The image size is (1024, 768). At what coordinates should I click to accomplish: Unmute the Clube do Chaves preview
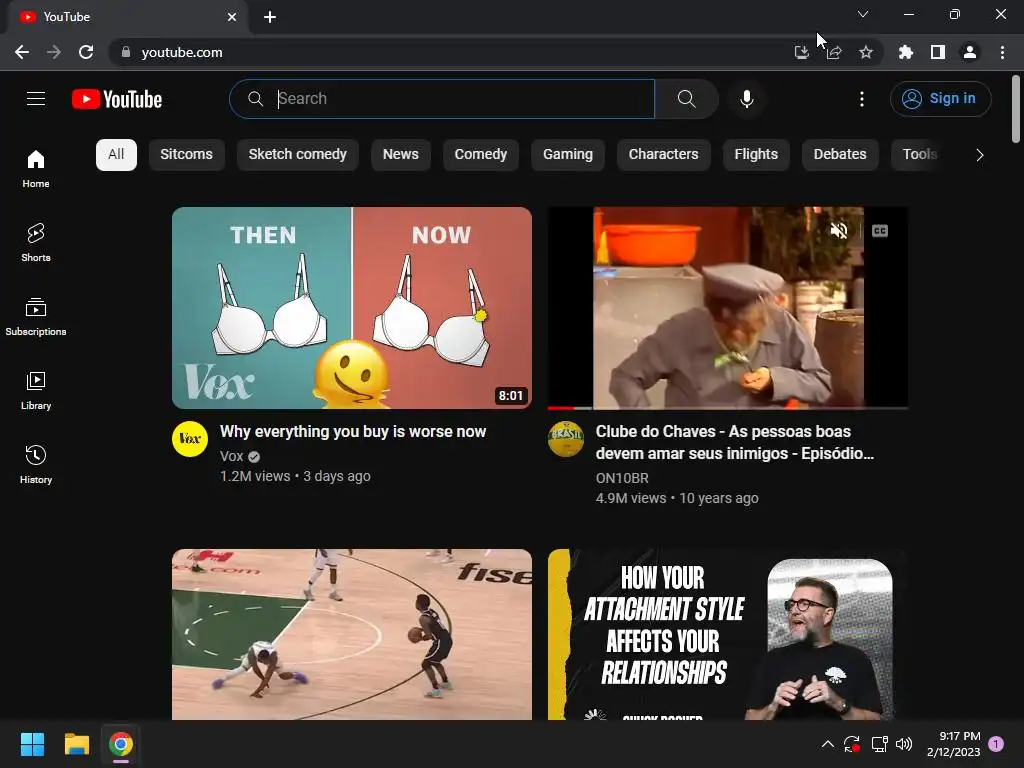pos(839,231)
